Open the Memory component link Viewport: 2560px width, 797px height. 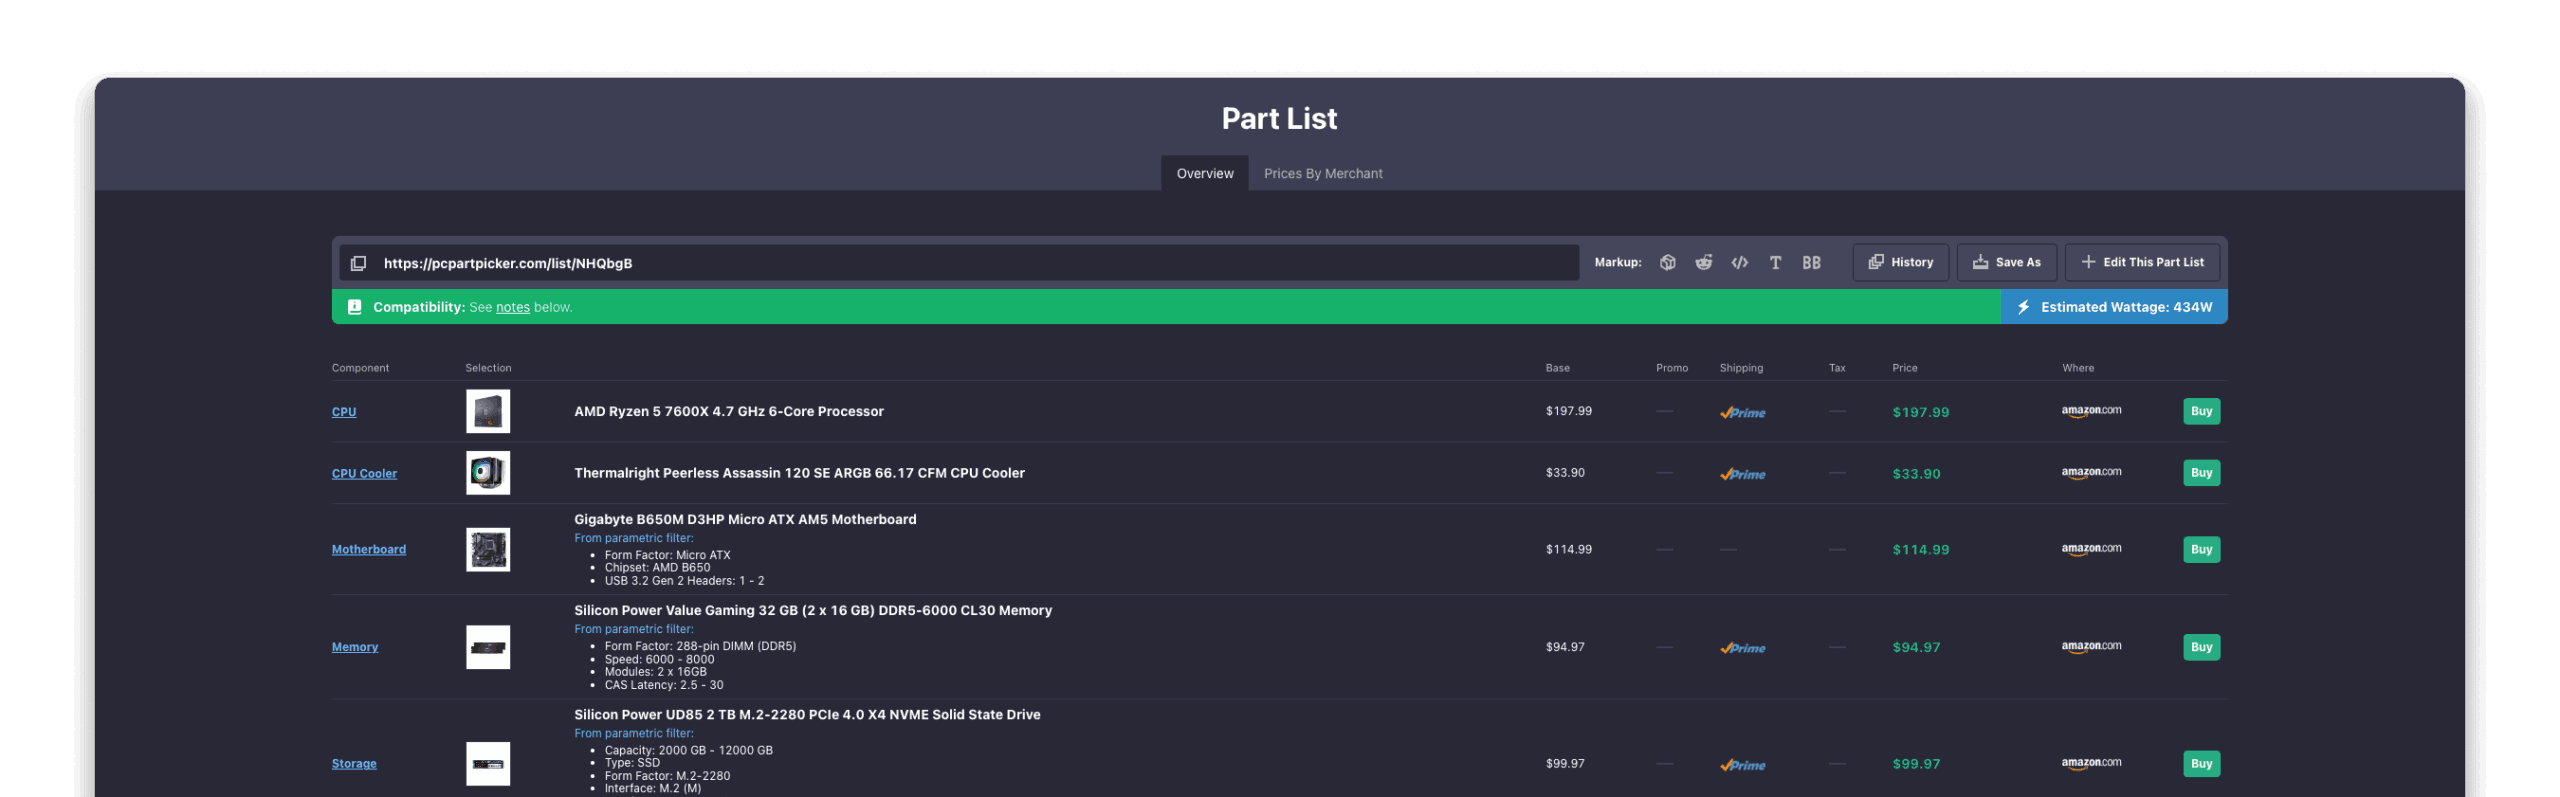[x=355, y=648]
